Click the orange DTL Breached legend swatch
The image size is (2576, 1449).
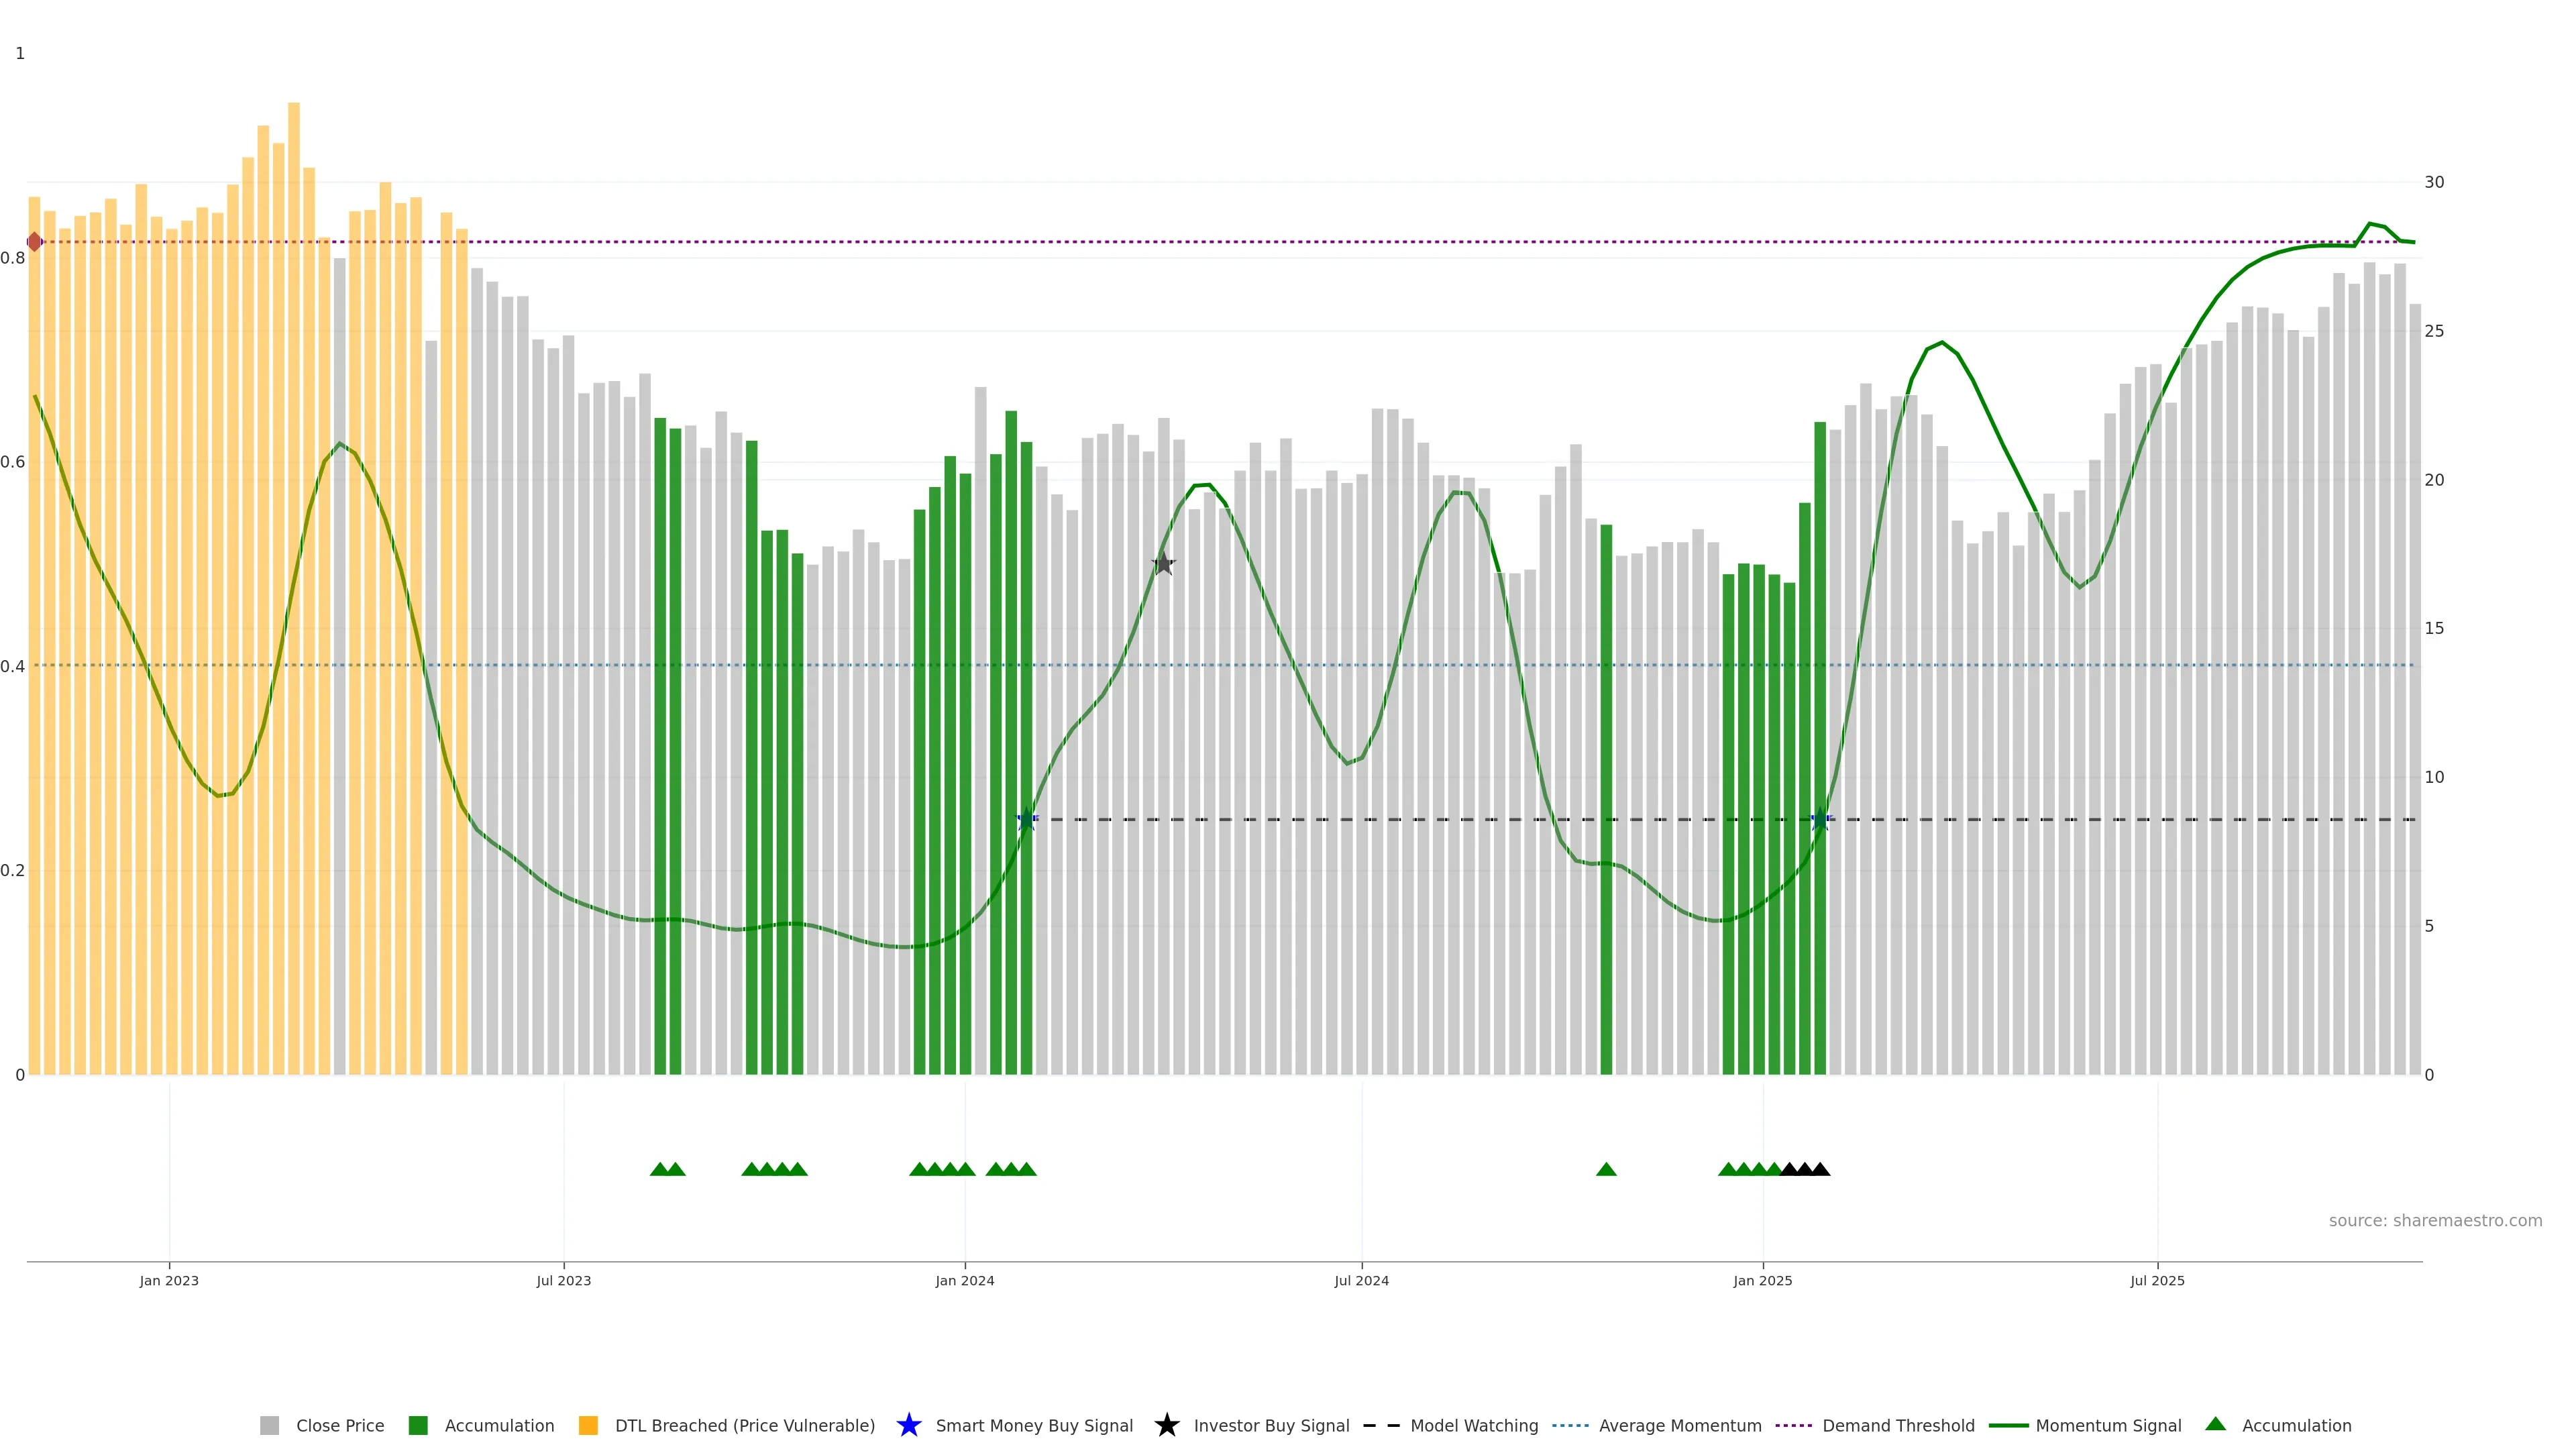(588, 1426)
